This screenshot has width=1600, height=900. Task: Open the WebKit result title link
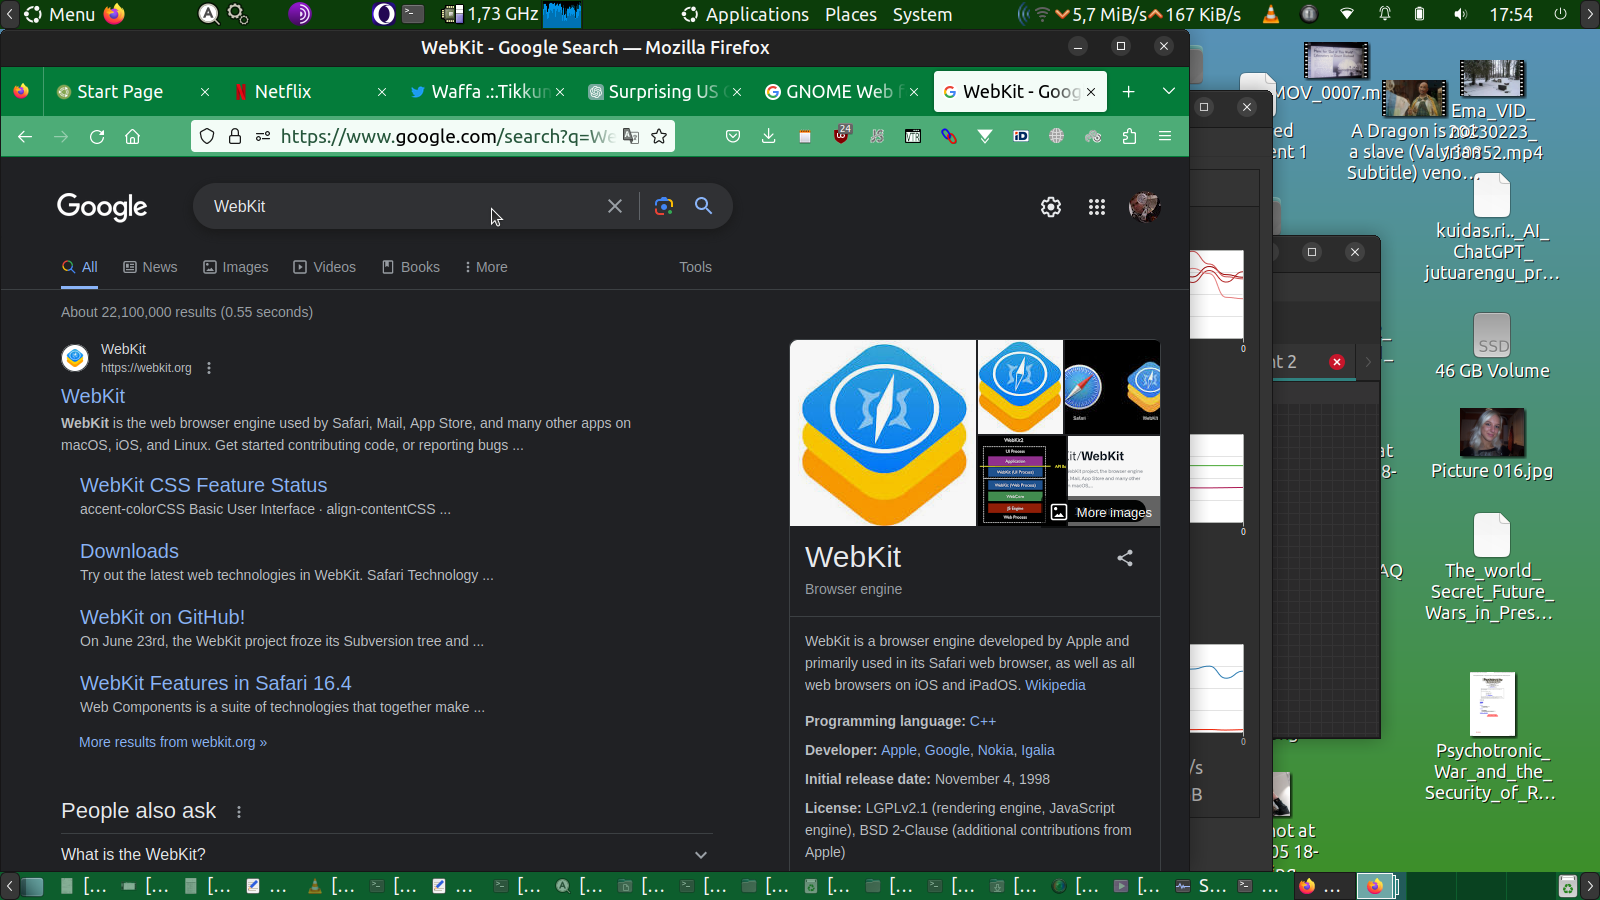[x=93, y=396]
